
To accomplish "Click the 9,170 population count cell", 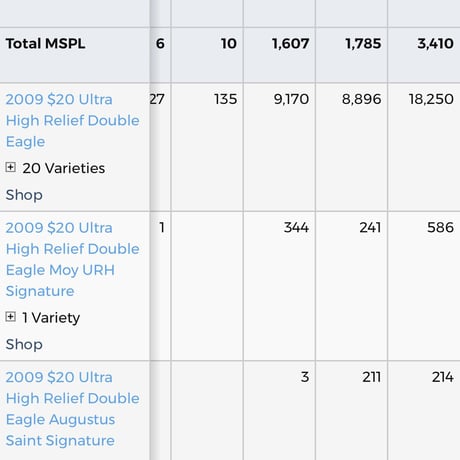I will pyautogui.click(x=291, y=99).
